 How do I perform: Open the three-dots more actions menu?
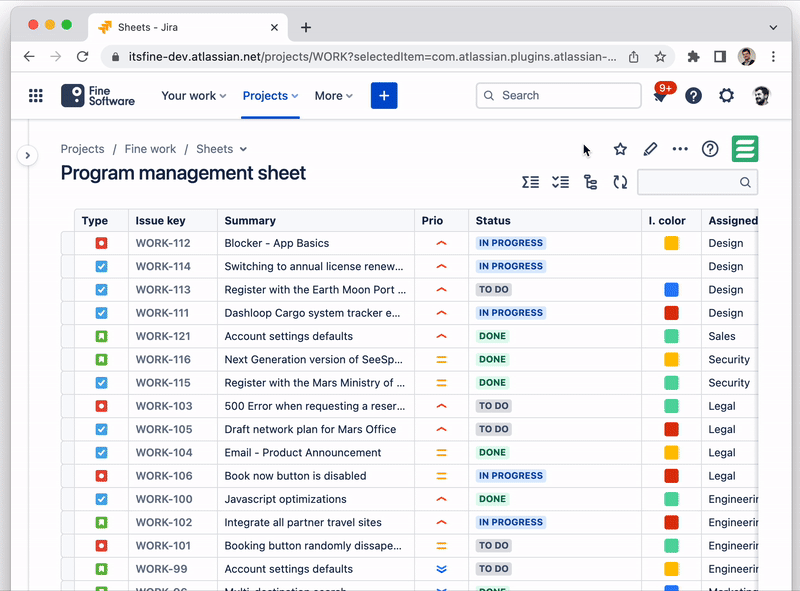pos(680,149)
